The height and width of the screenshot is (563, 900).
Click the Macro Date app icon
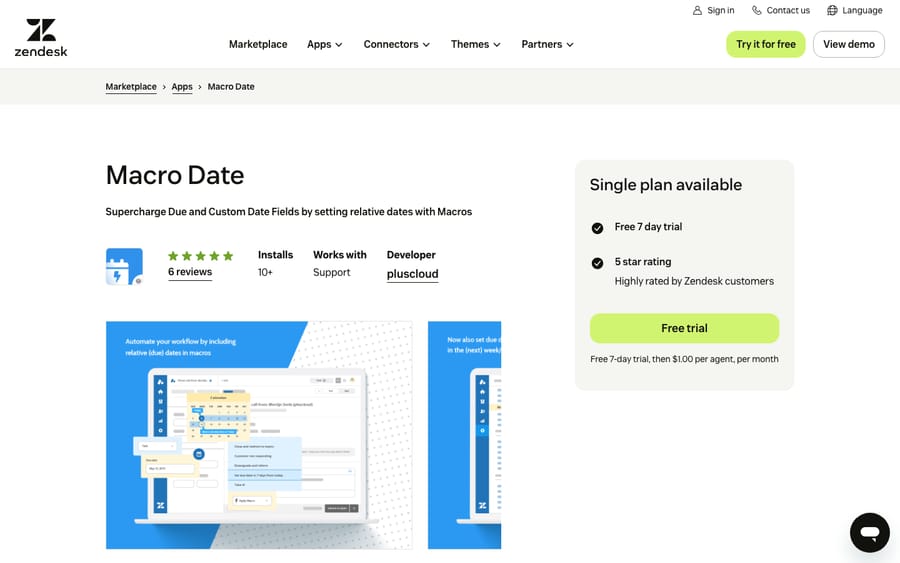pos(124,266)
